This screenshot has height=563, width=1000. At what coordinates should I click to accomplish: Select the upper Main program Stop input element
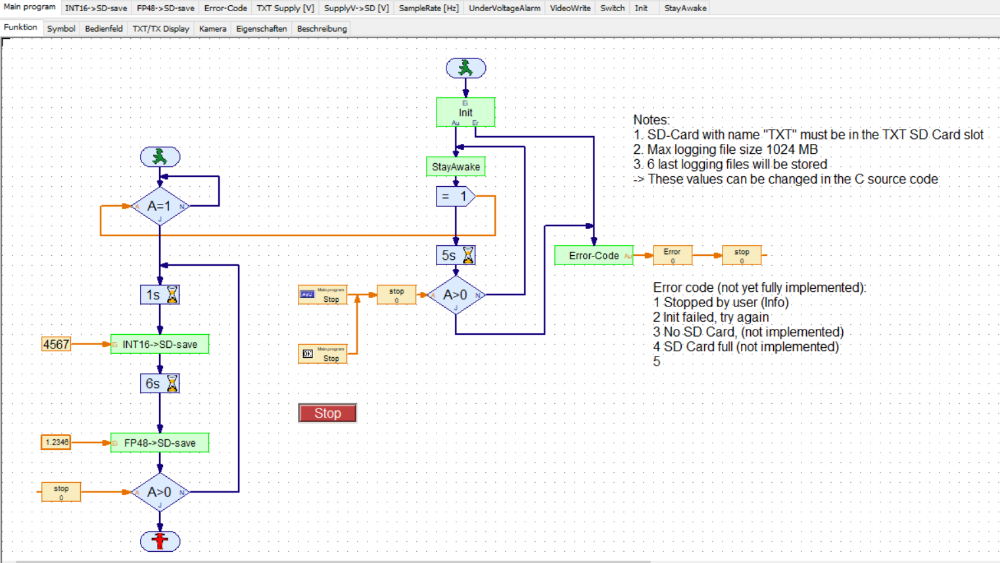(x=323, y=295)
